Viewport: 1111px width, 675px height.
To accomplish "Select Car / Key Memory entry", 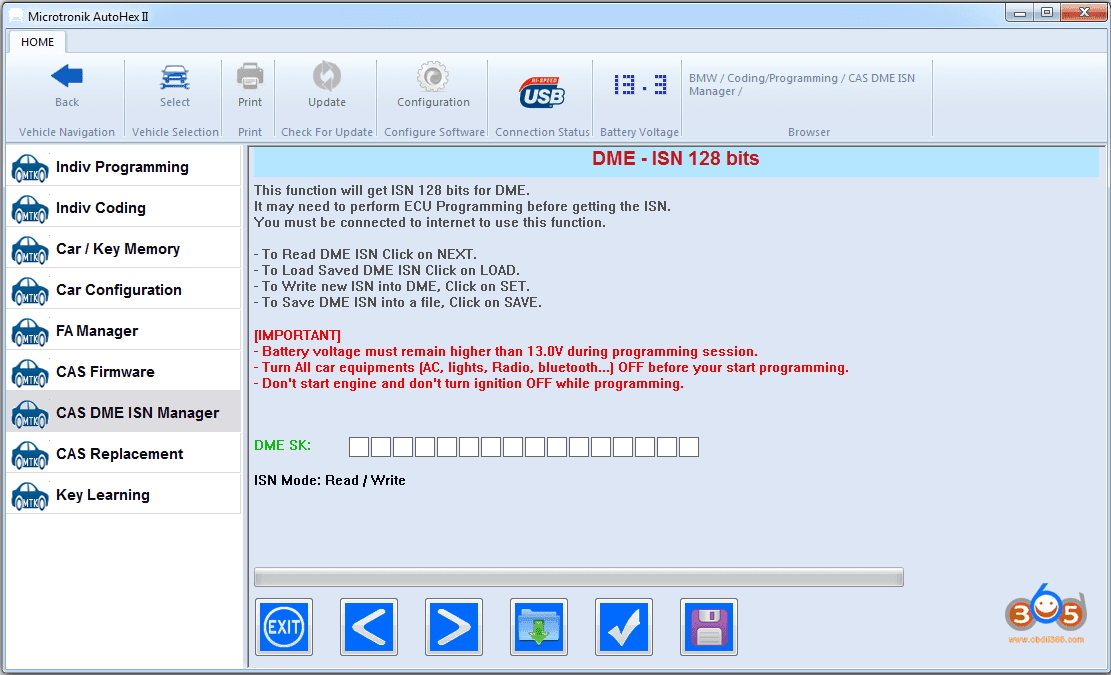I will point(123,249).
